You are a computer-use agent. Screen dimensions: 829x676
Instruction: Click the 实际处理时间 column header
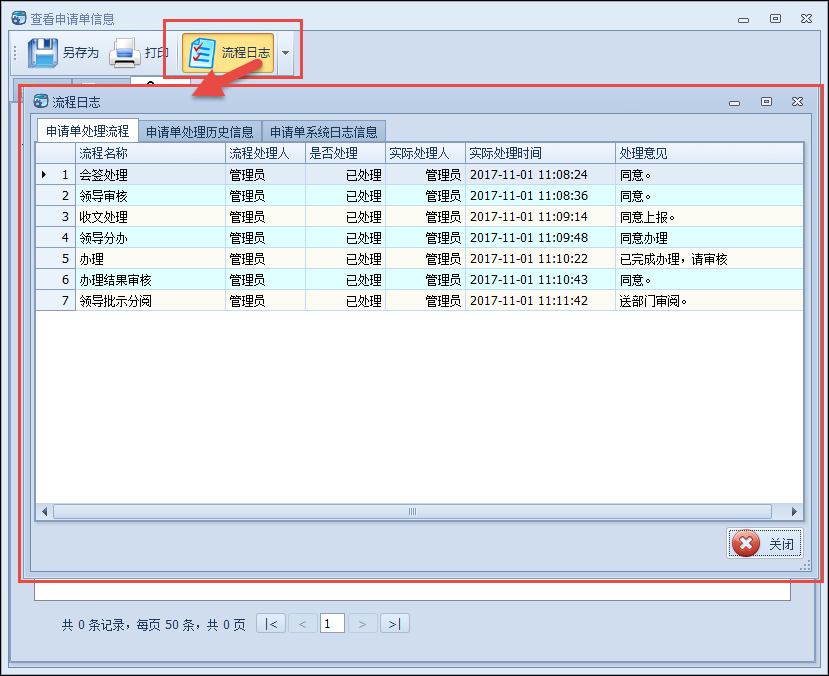(540, 153)
